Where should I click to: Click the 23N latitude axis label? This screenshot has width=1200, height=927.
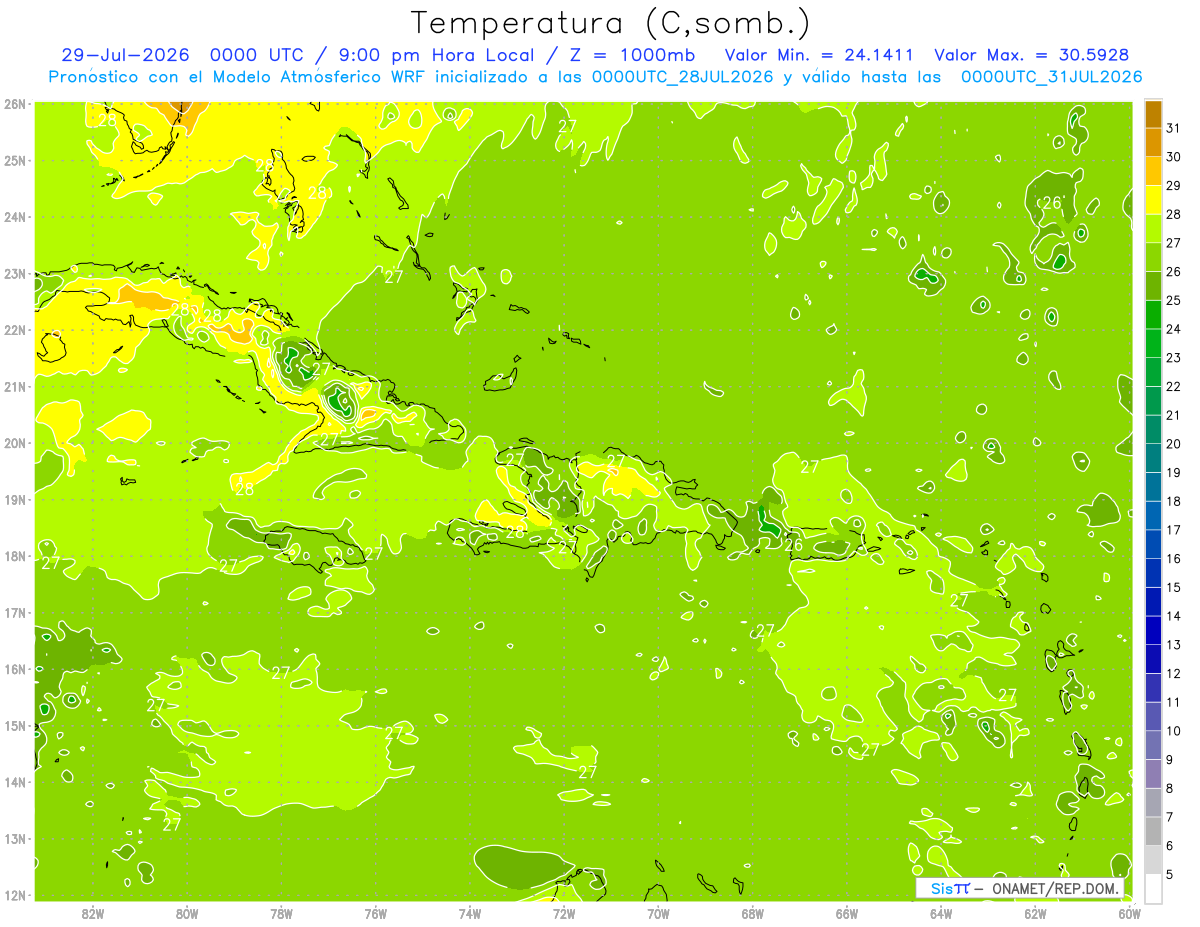click(14, 273)
